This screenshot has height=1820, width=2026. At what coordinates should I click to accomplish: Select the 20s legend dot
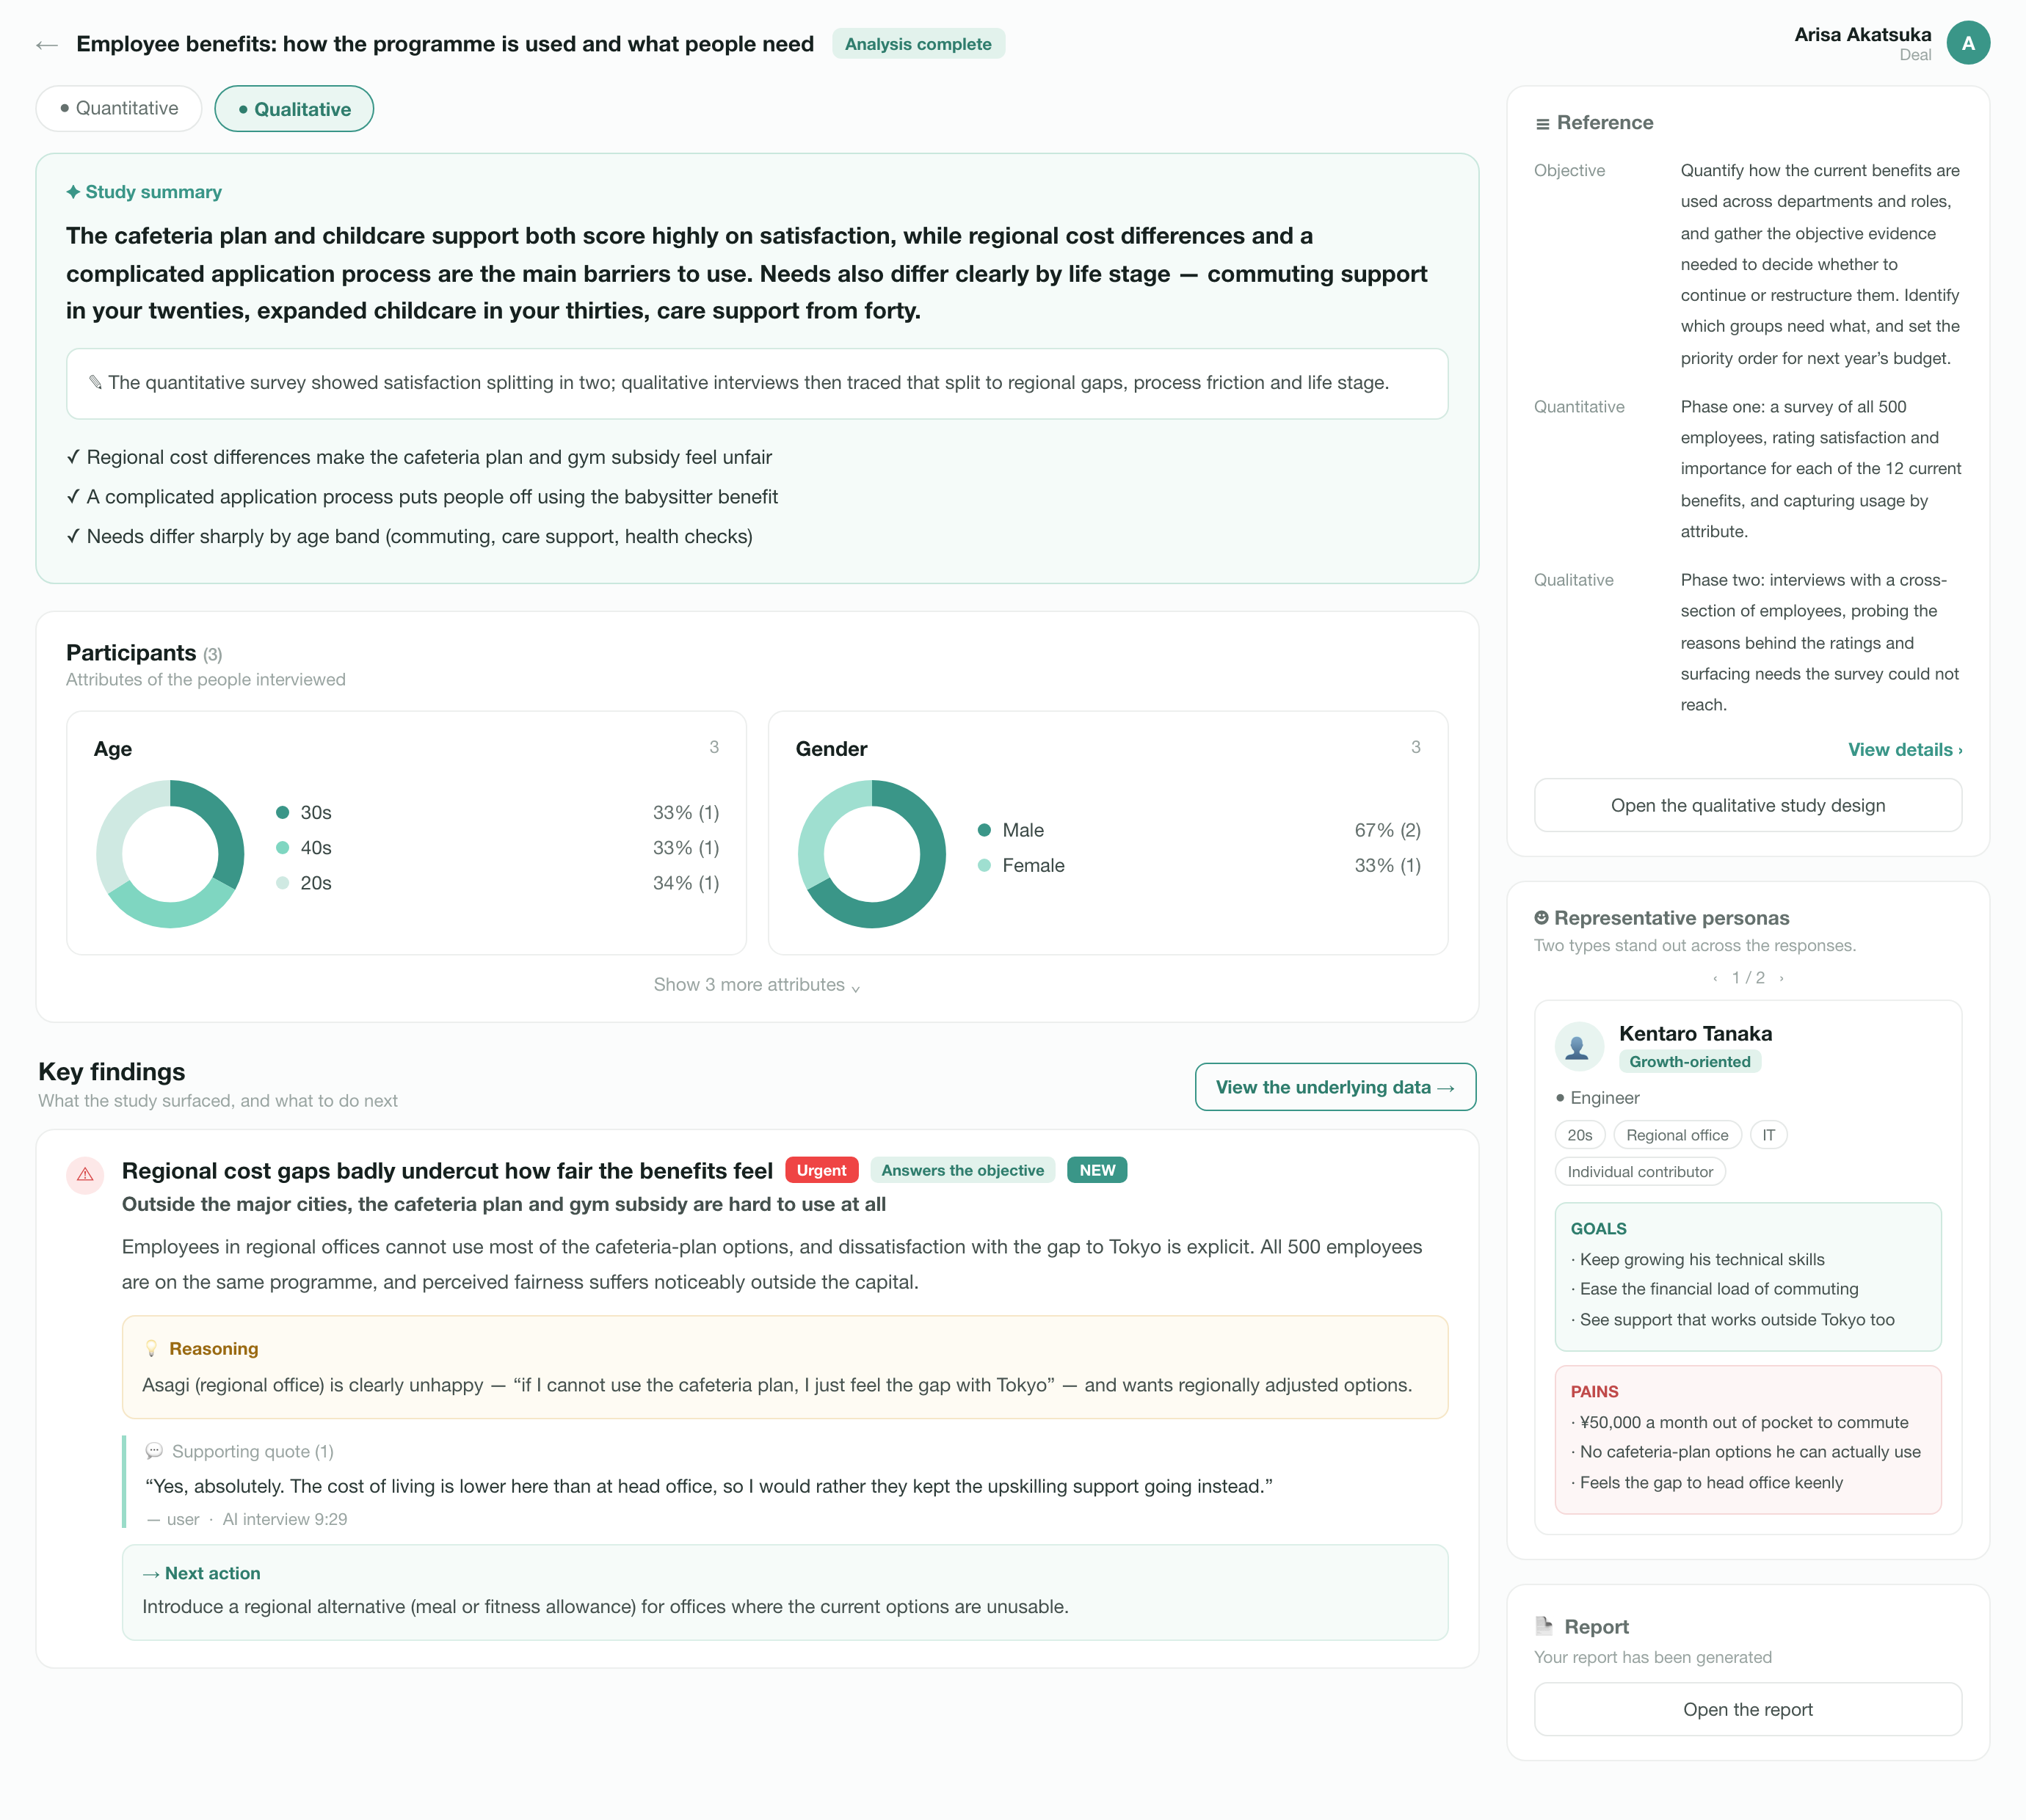[282, 883]
